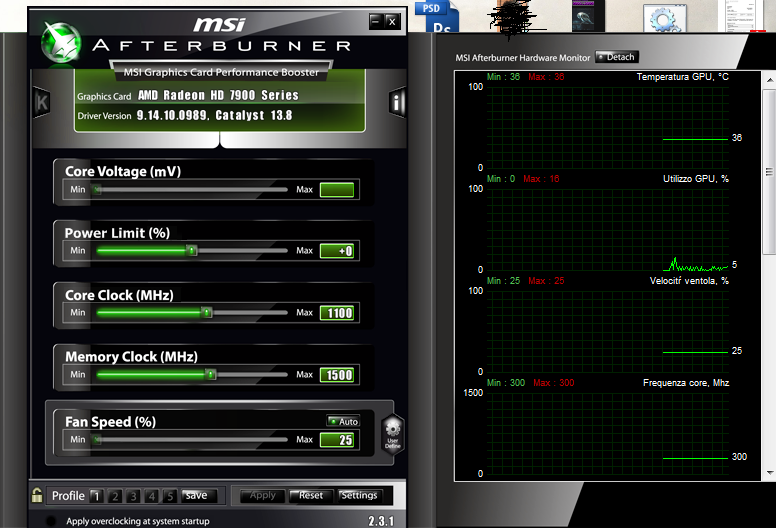Click the Power Limit +0 value field
Image resolution: width=776 pixels, height=528 pixels.
pyautogui.click(x=337, y=251)
